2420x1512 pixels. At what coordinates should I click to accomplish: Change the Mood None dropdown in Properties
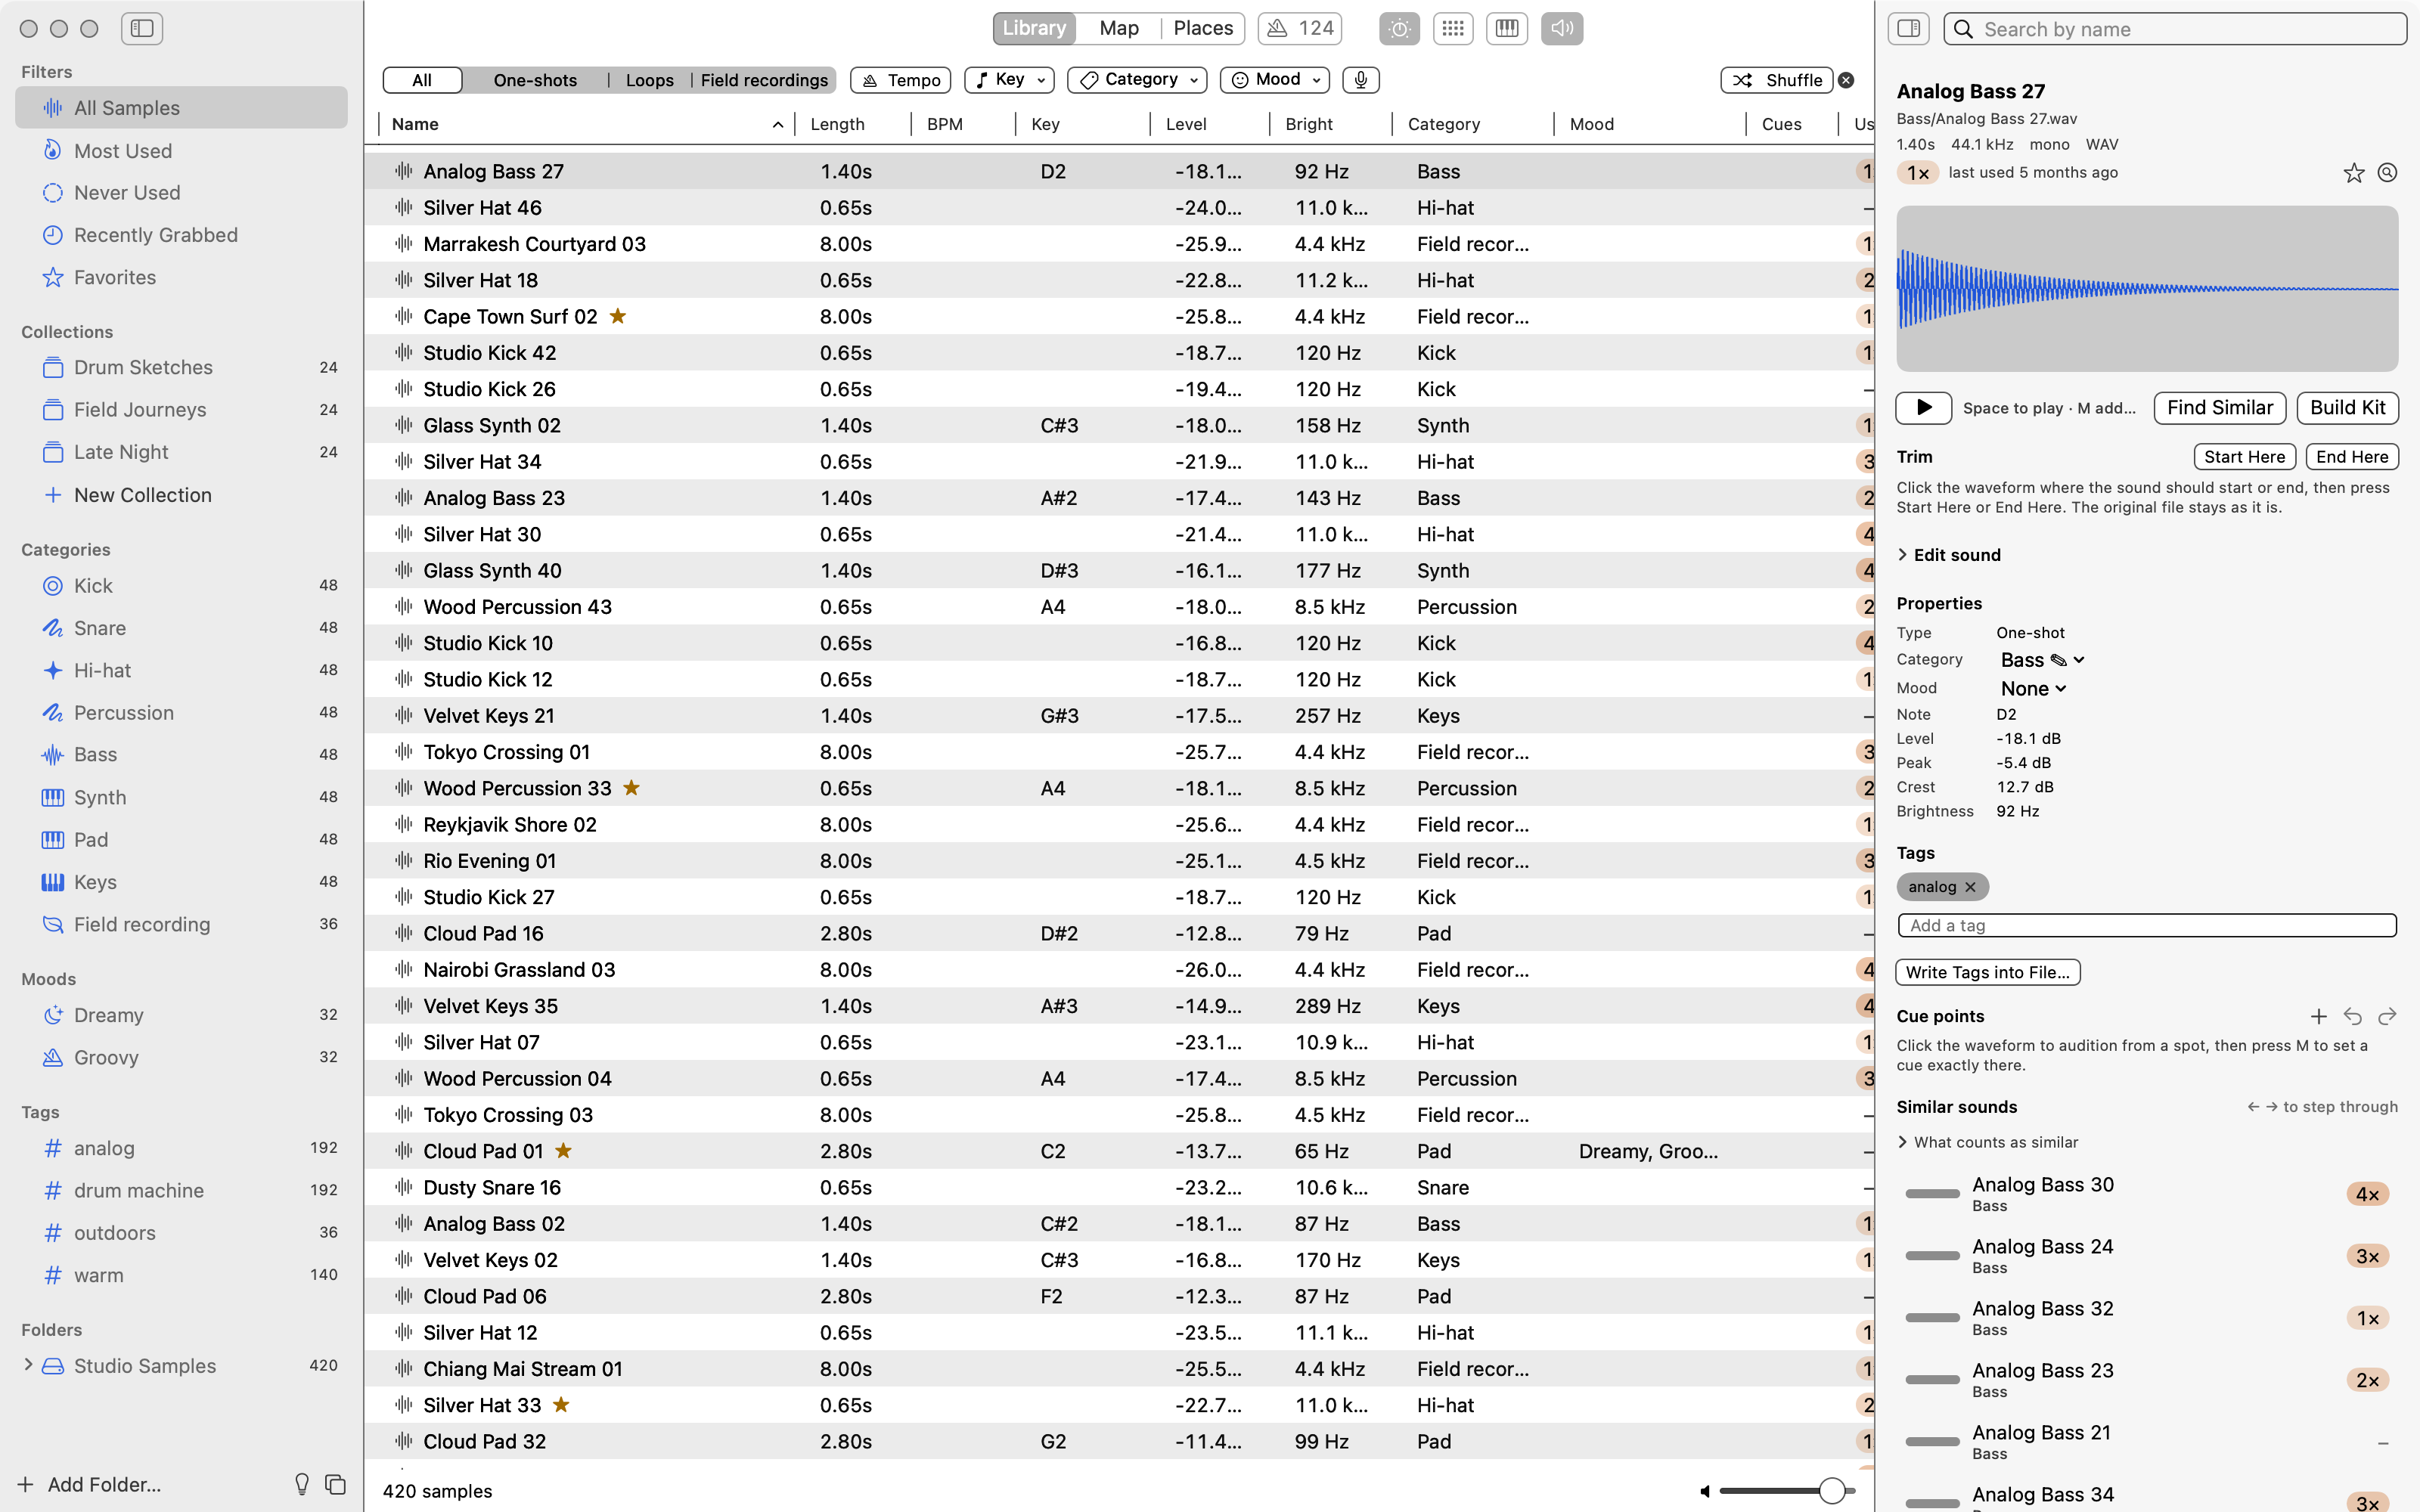point(2033,689)
